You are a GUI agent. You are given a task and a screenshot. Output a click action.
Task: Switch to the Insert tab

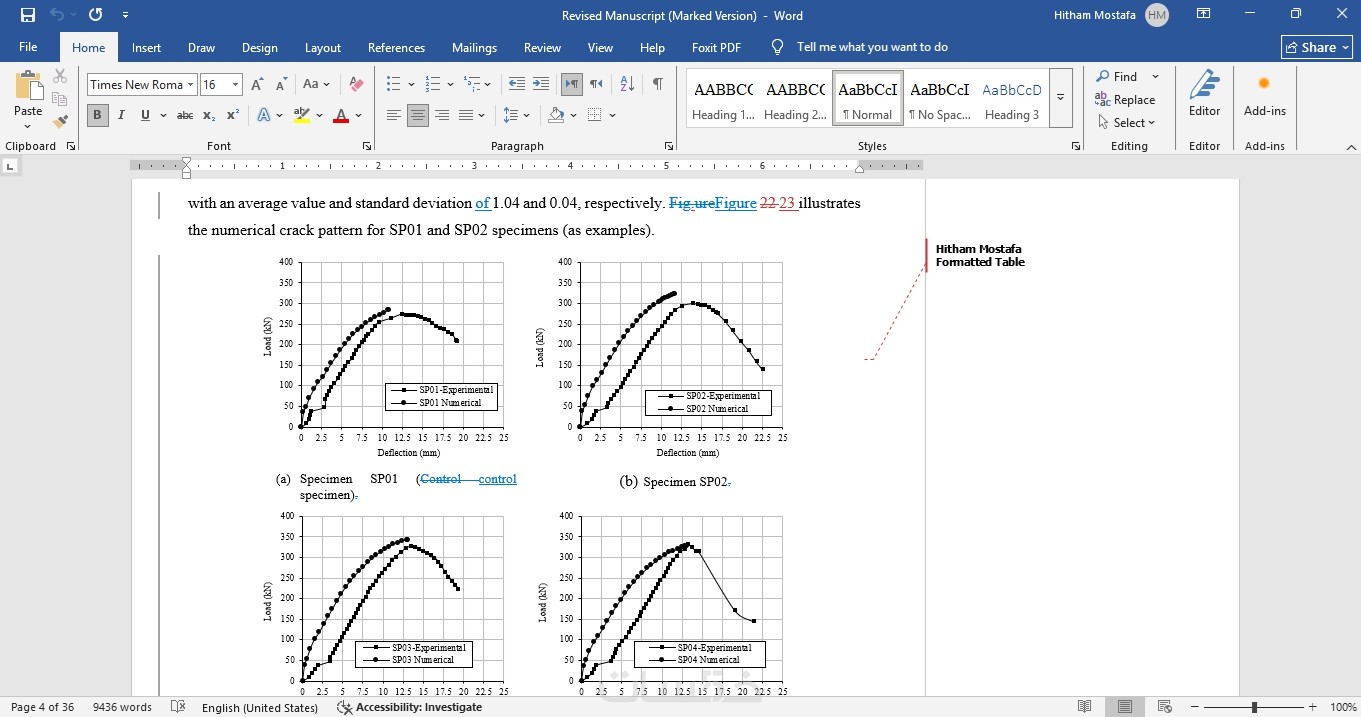coord(146,47)
